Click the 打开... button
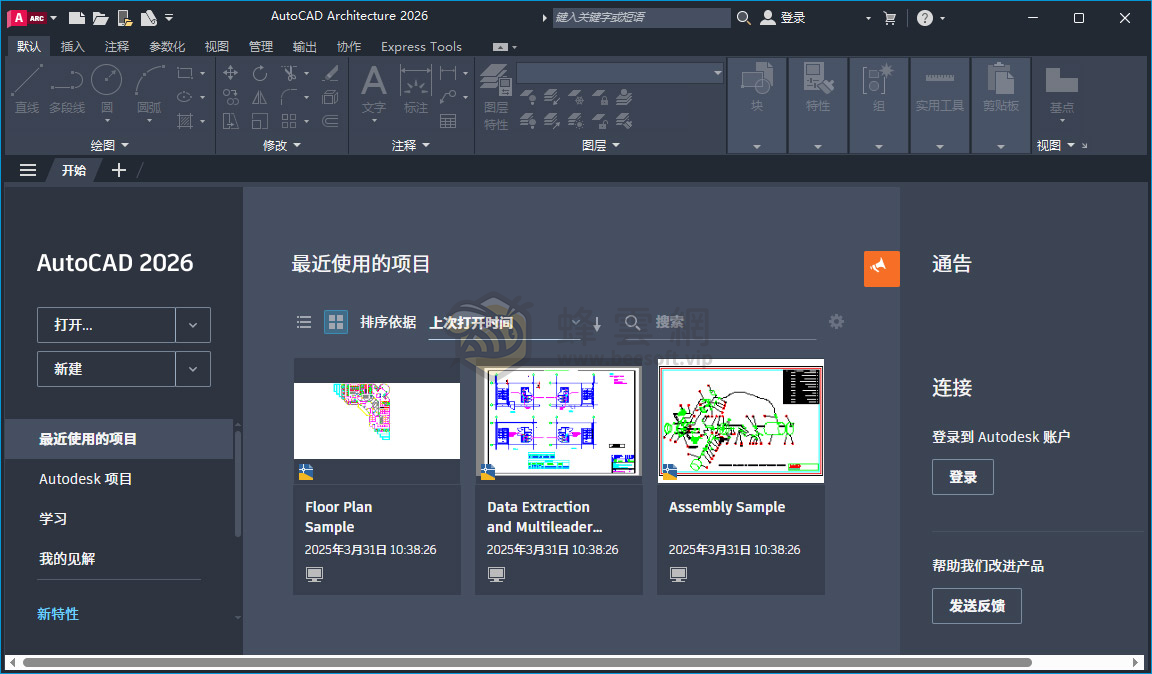The height and width of the screenshot is (674, 1152). tap(107, 325)
